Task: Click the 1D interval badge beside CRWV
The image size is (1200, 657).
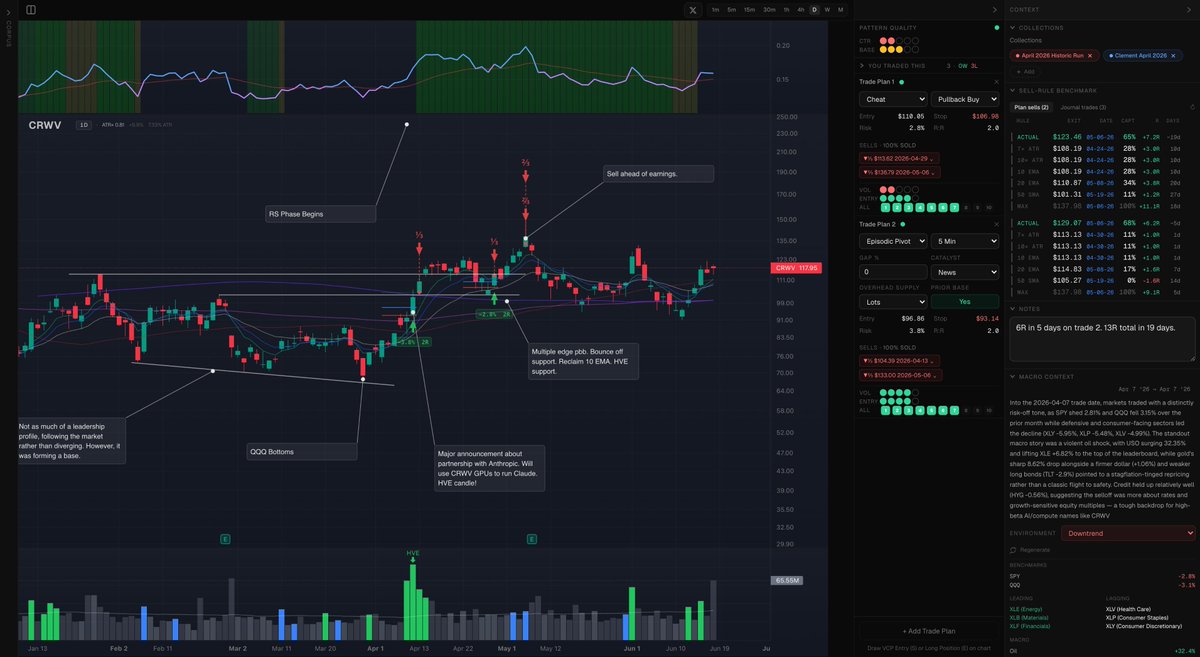Action: pyautogui.click(x=84, y=125)
